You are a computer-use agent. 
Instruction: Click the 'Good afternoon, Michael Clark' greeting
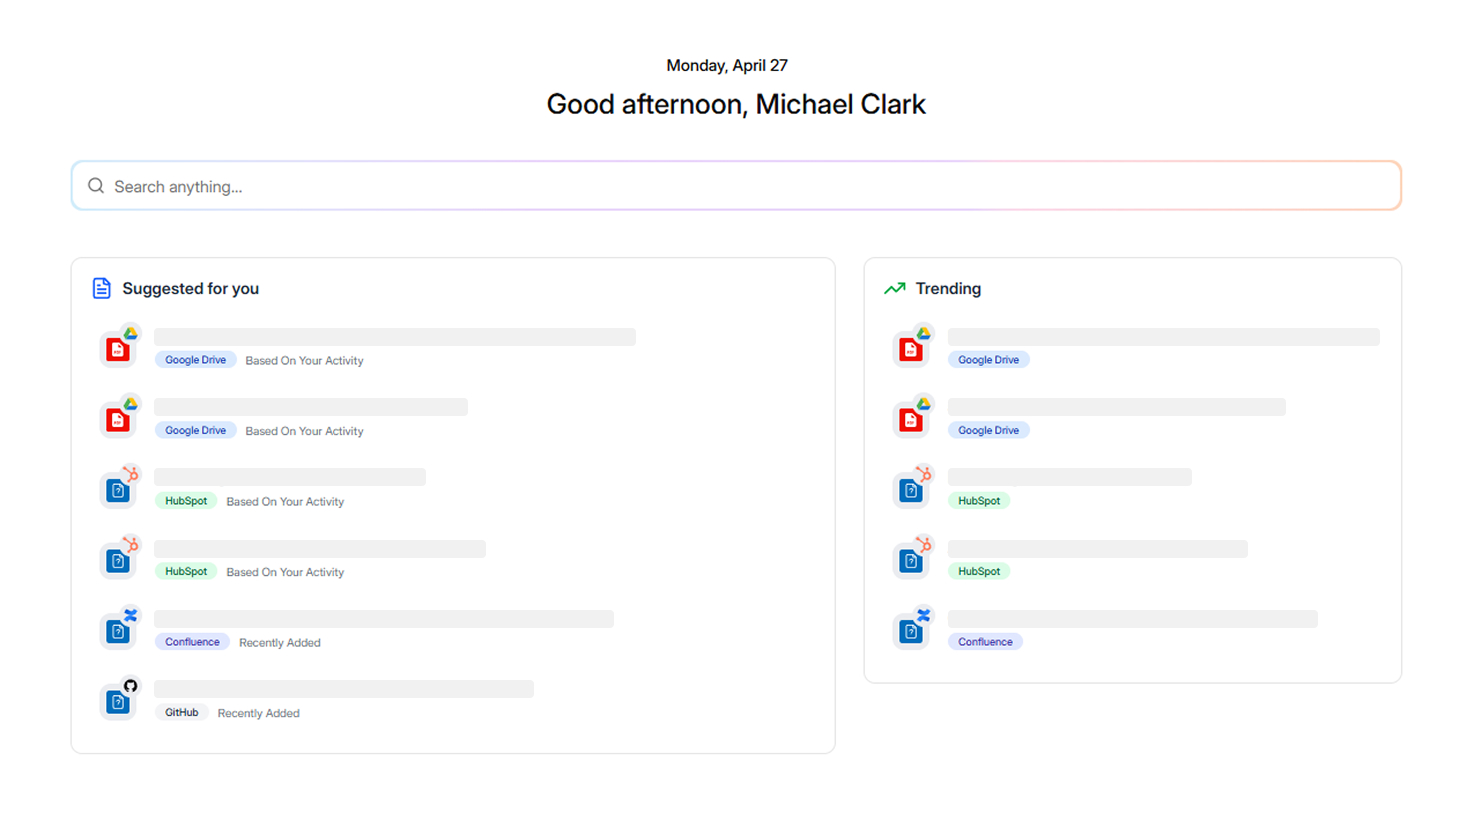(x=736, y=104)
